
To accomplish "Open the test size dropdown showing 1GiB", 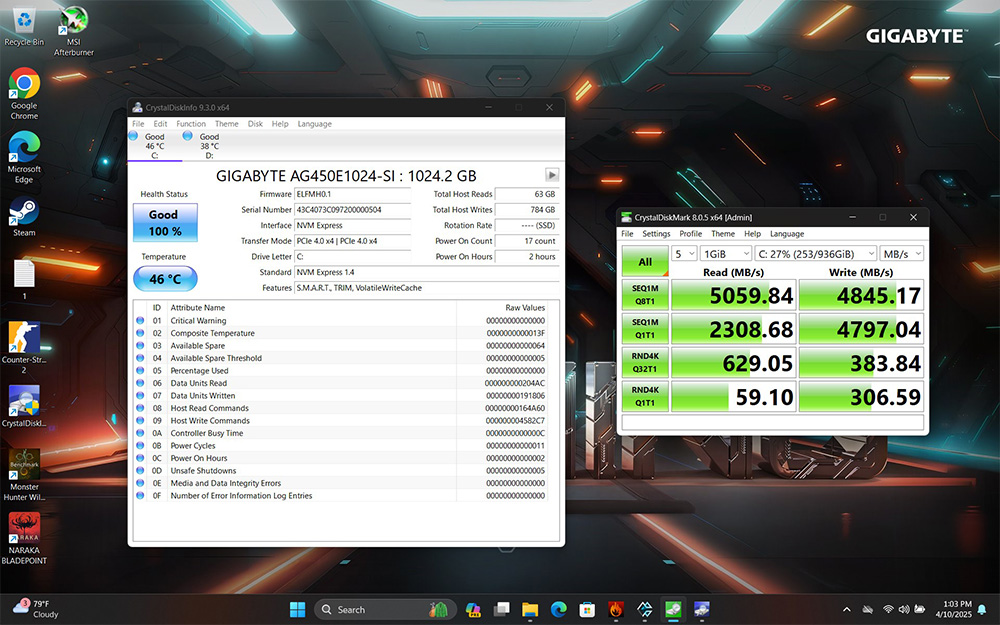I will click(726, 254).
